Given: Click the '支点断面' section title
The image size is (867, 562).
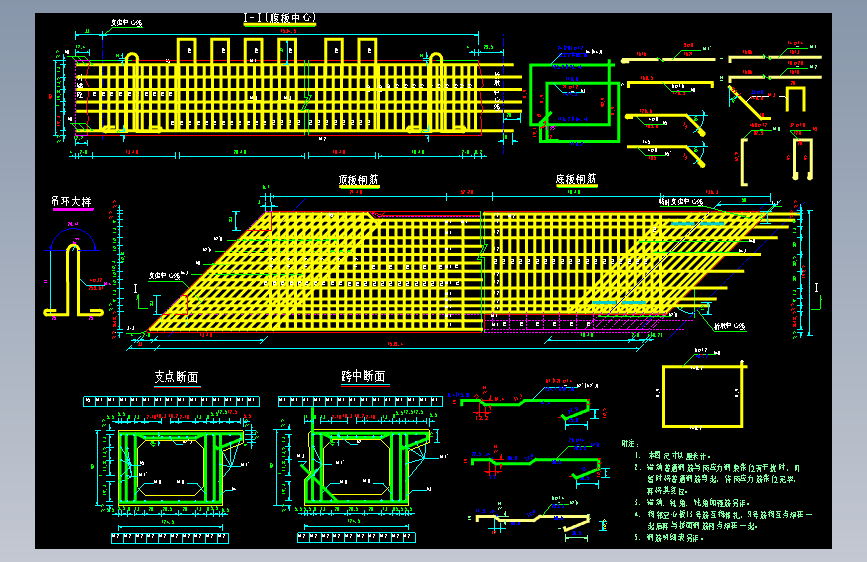Looking at the screenshot, I should pos(176,377).
